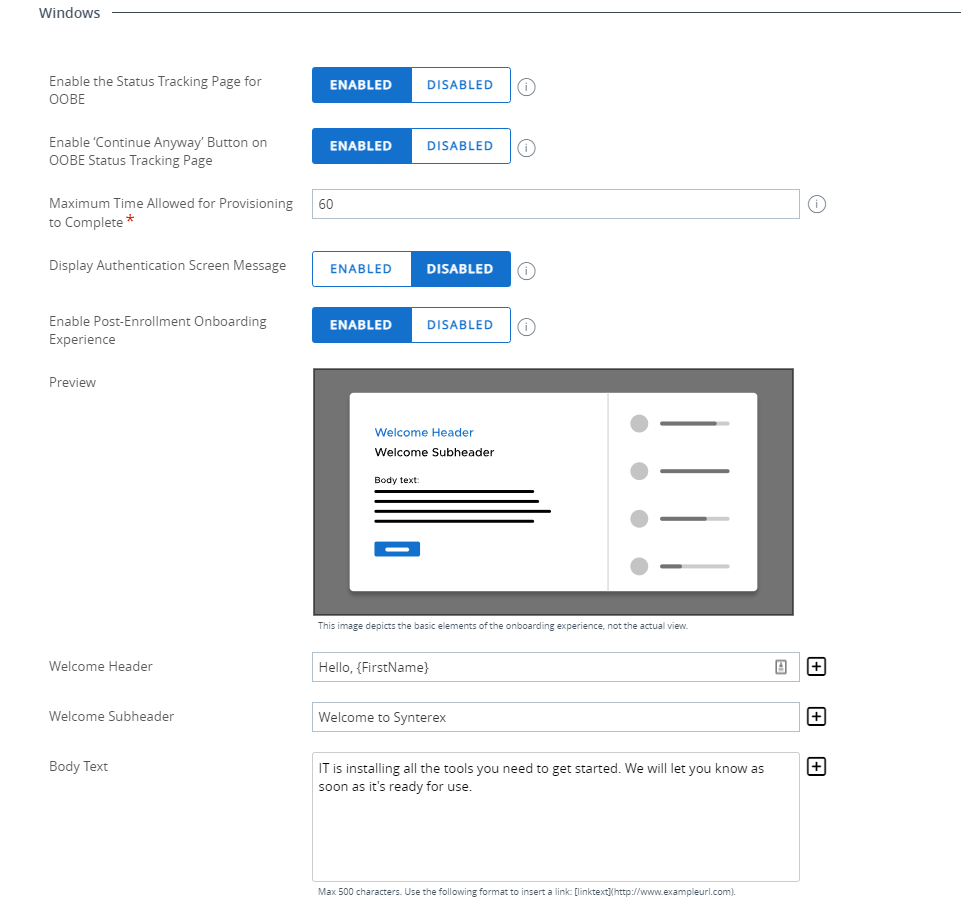This screenshot has height=921, width=961.
Task: Disable the Continue Anyway button on OOBE
Action: 460,146
